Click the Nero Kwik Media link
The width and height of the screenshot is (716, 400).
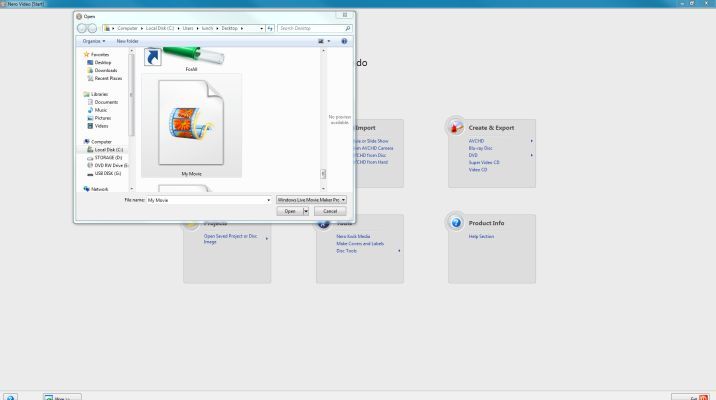[353, 237]
